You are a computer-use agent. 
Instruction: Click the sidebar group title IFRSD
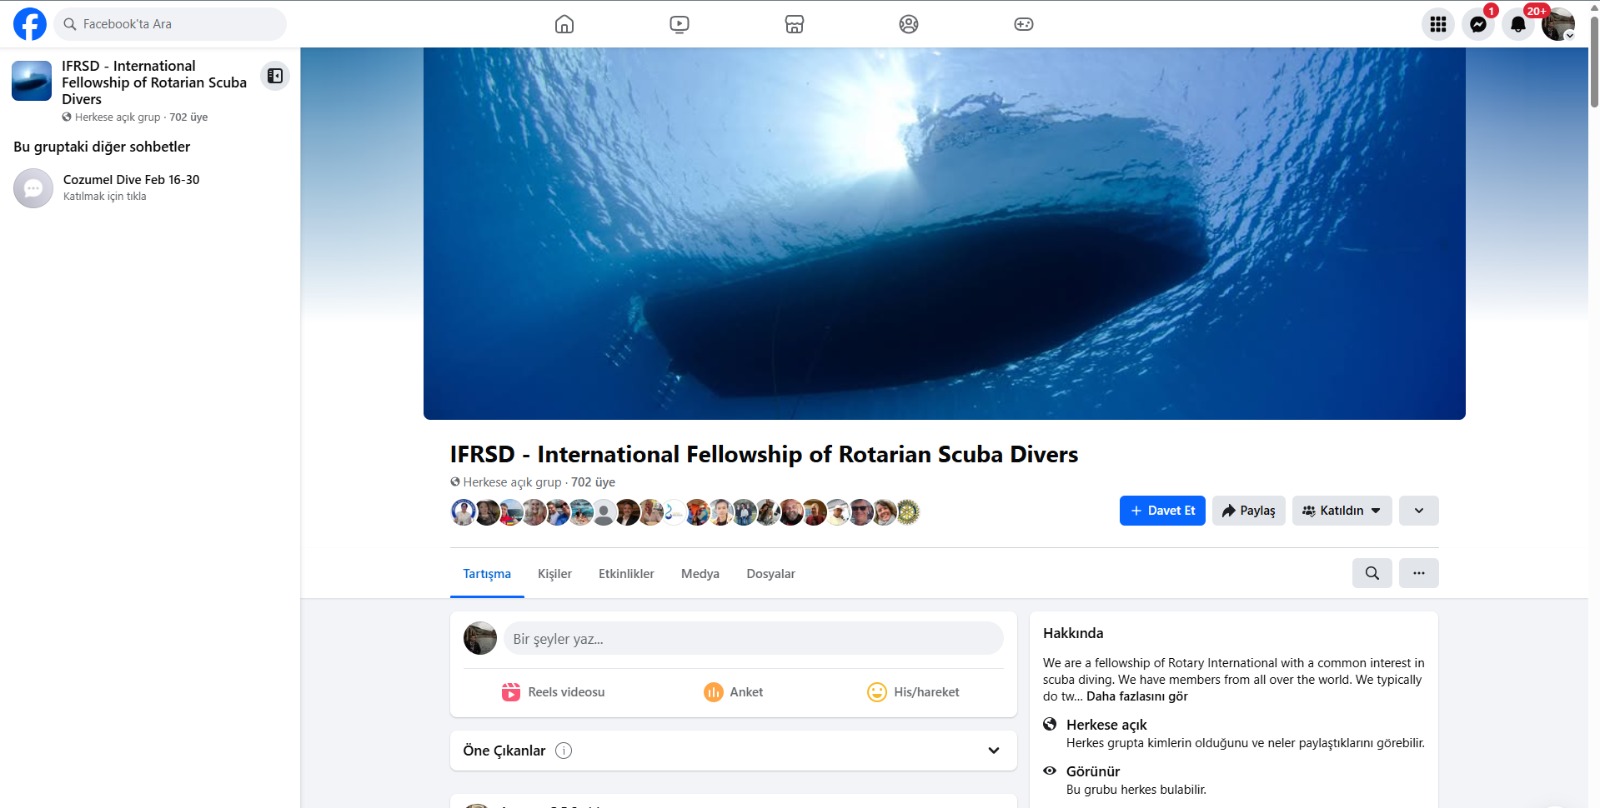154,82
